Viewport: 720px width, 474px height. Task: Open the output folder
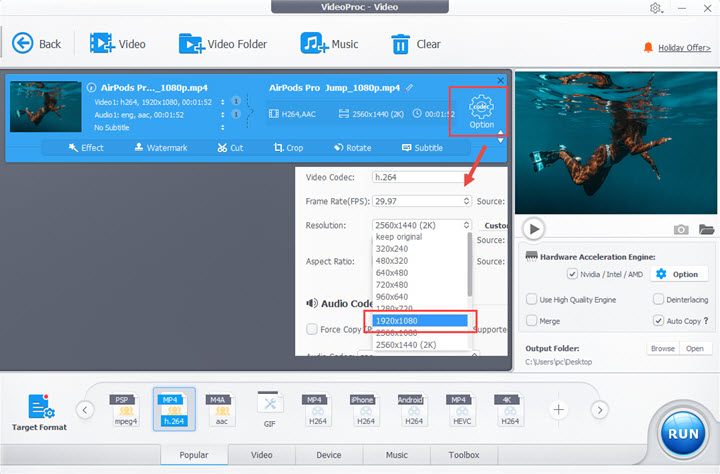[x=695, y=349]
